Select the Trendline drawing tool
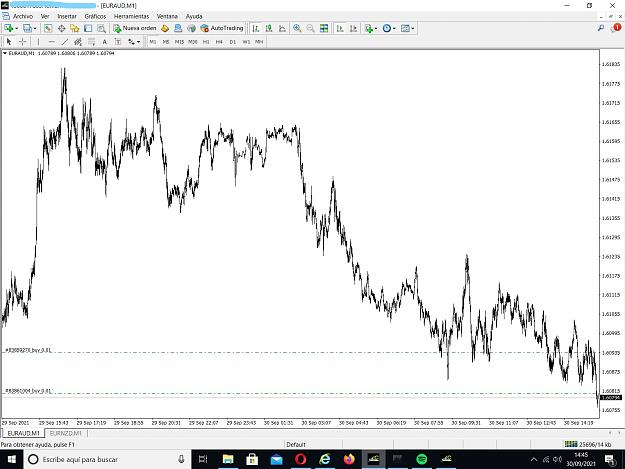Viewport: 625px width, 469px height. pyautogui.click(x=65, y=41)
